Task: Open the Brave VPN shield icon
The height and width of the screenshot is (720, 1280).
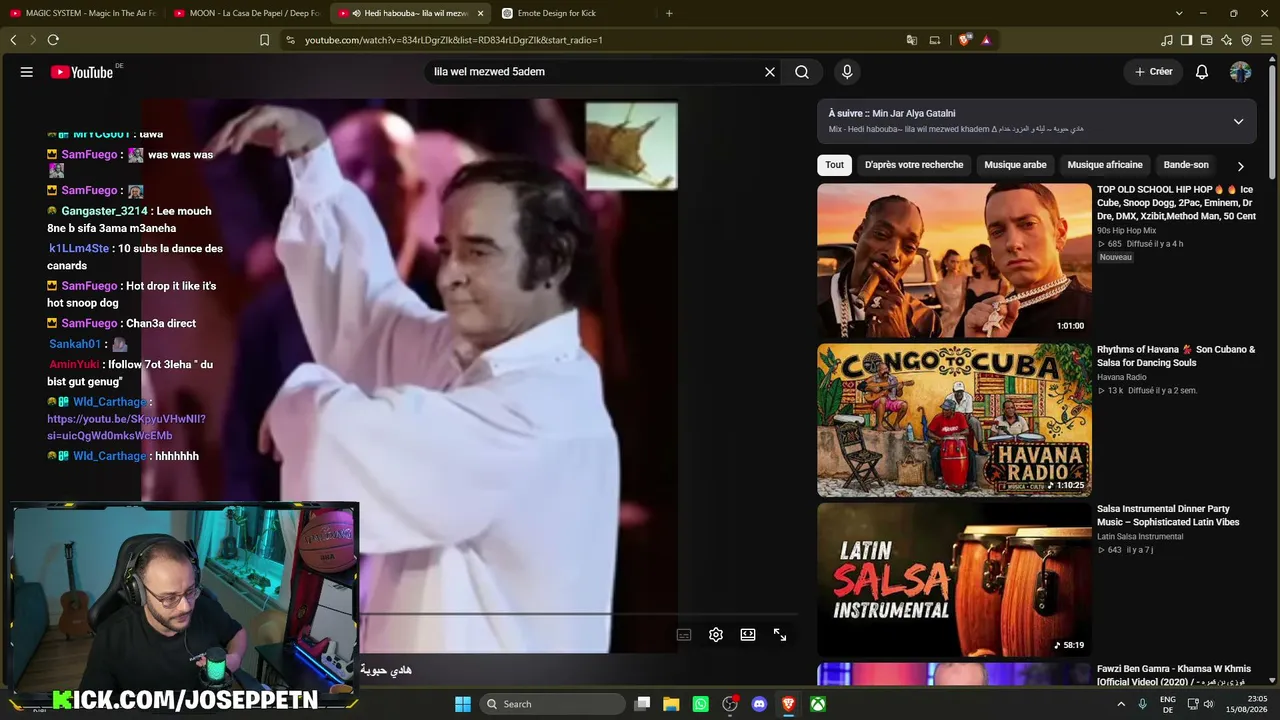Action: click(x=1246, y=40)
